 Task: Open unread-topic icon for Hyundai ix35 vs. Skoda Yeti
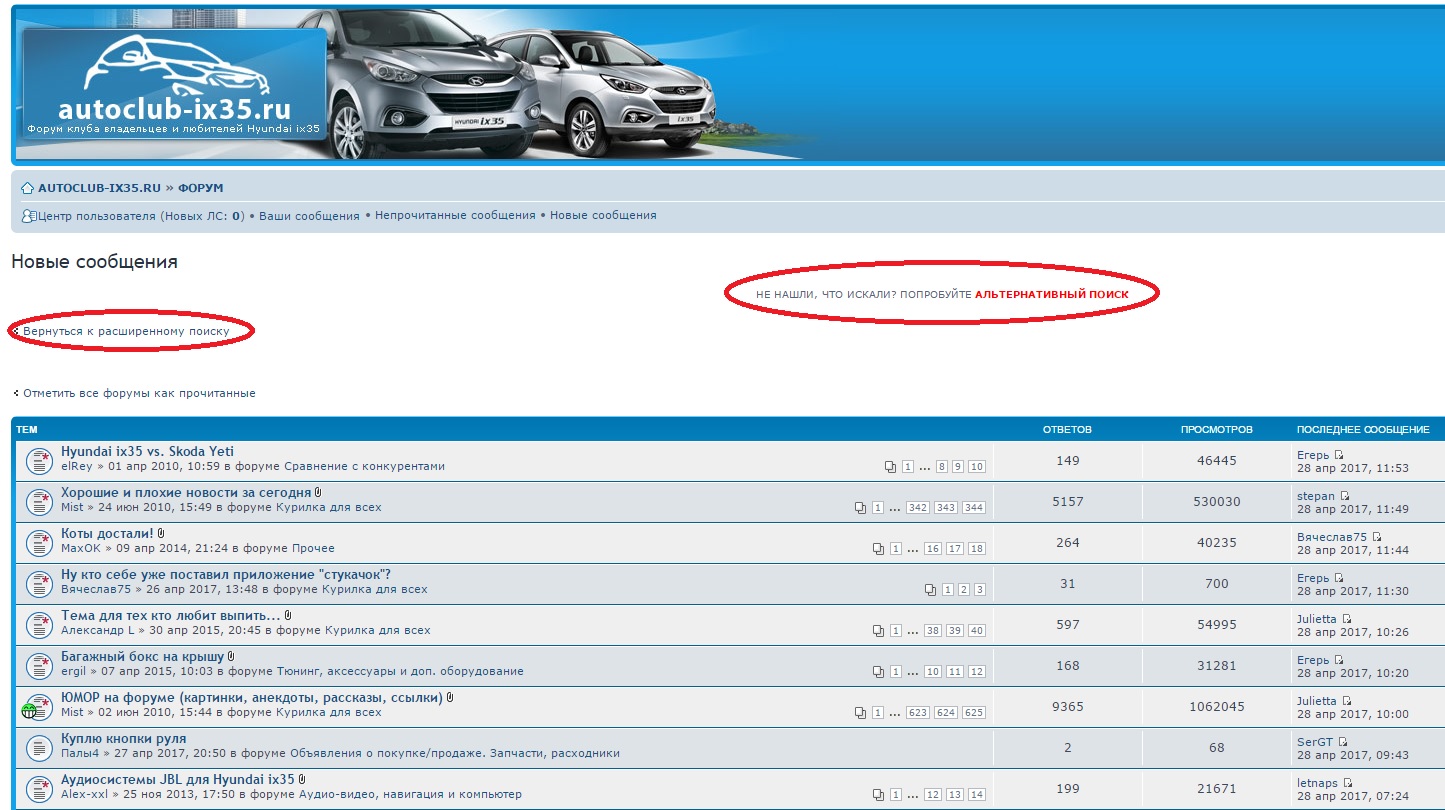click(38, 461)
